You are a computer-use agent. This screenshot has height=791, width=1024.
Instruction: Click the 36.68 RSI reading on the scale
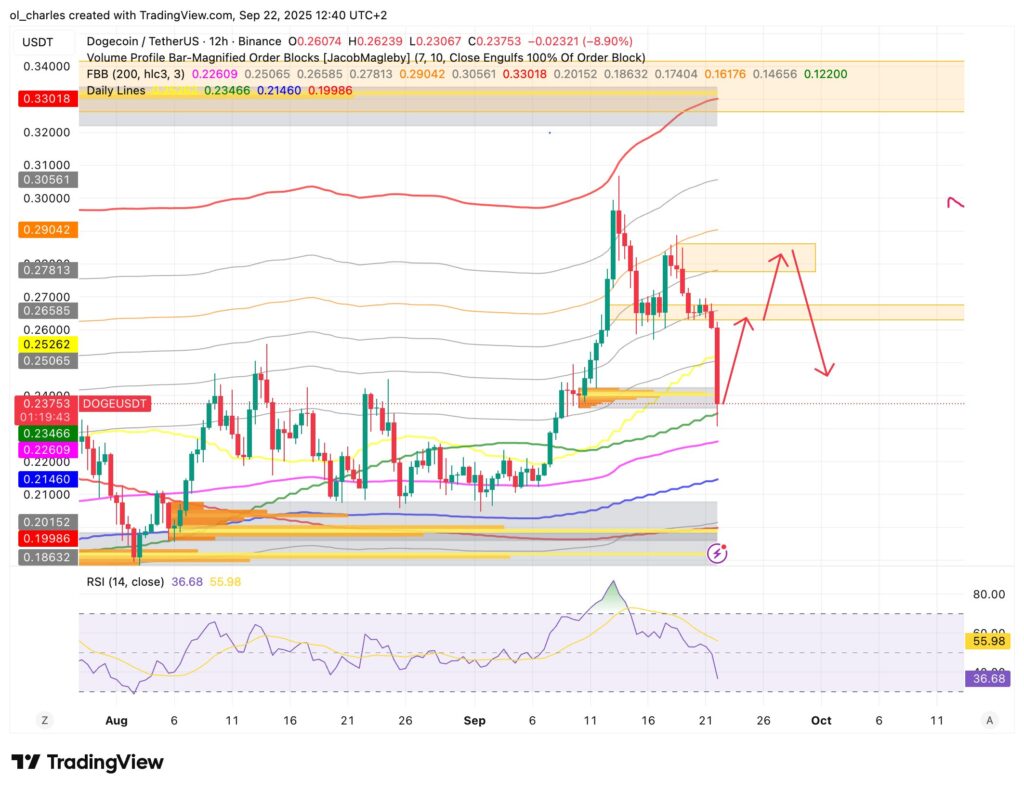click(986, 679)
